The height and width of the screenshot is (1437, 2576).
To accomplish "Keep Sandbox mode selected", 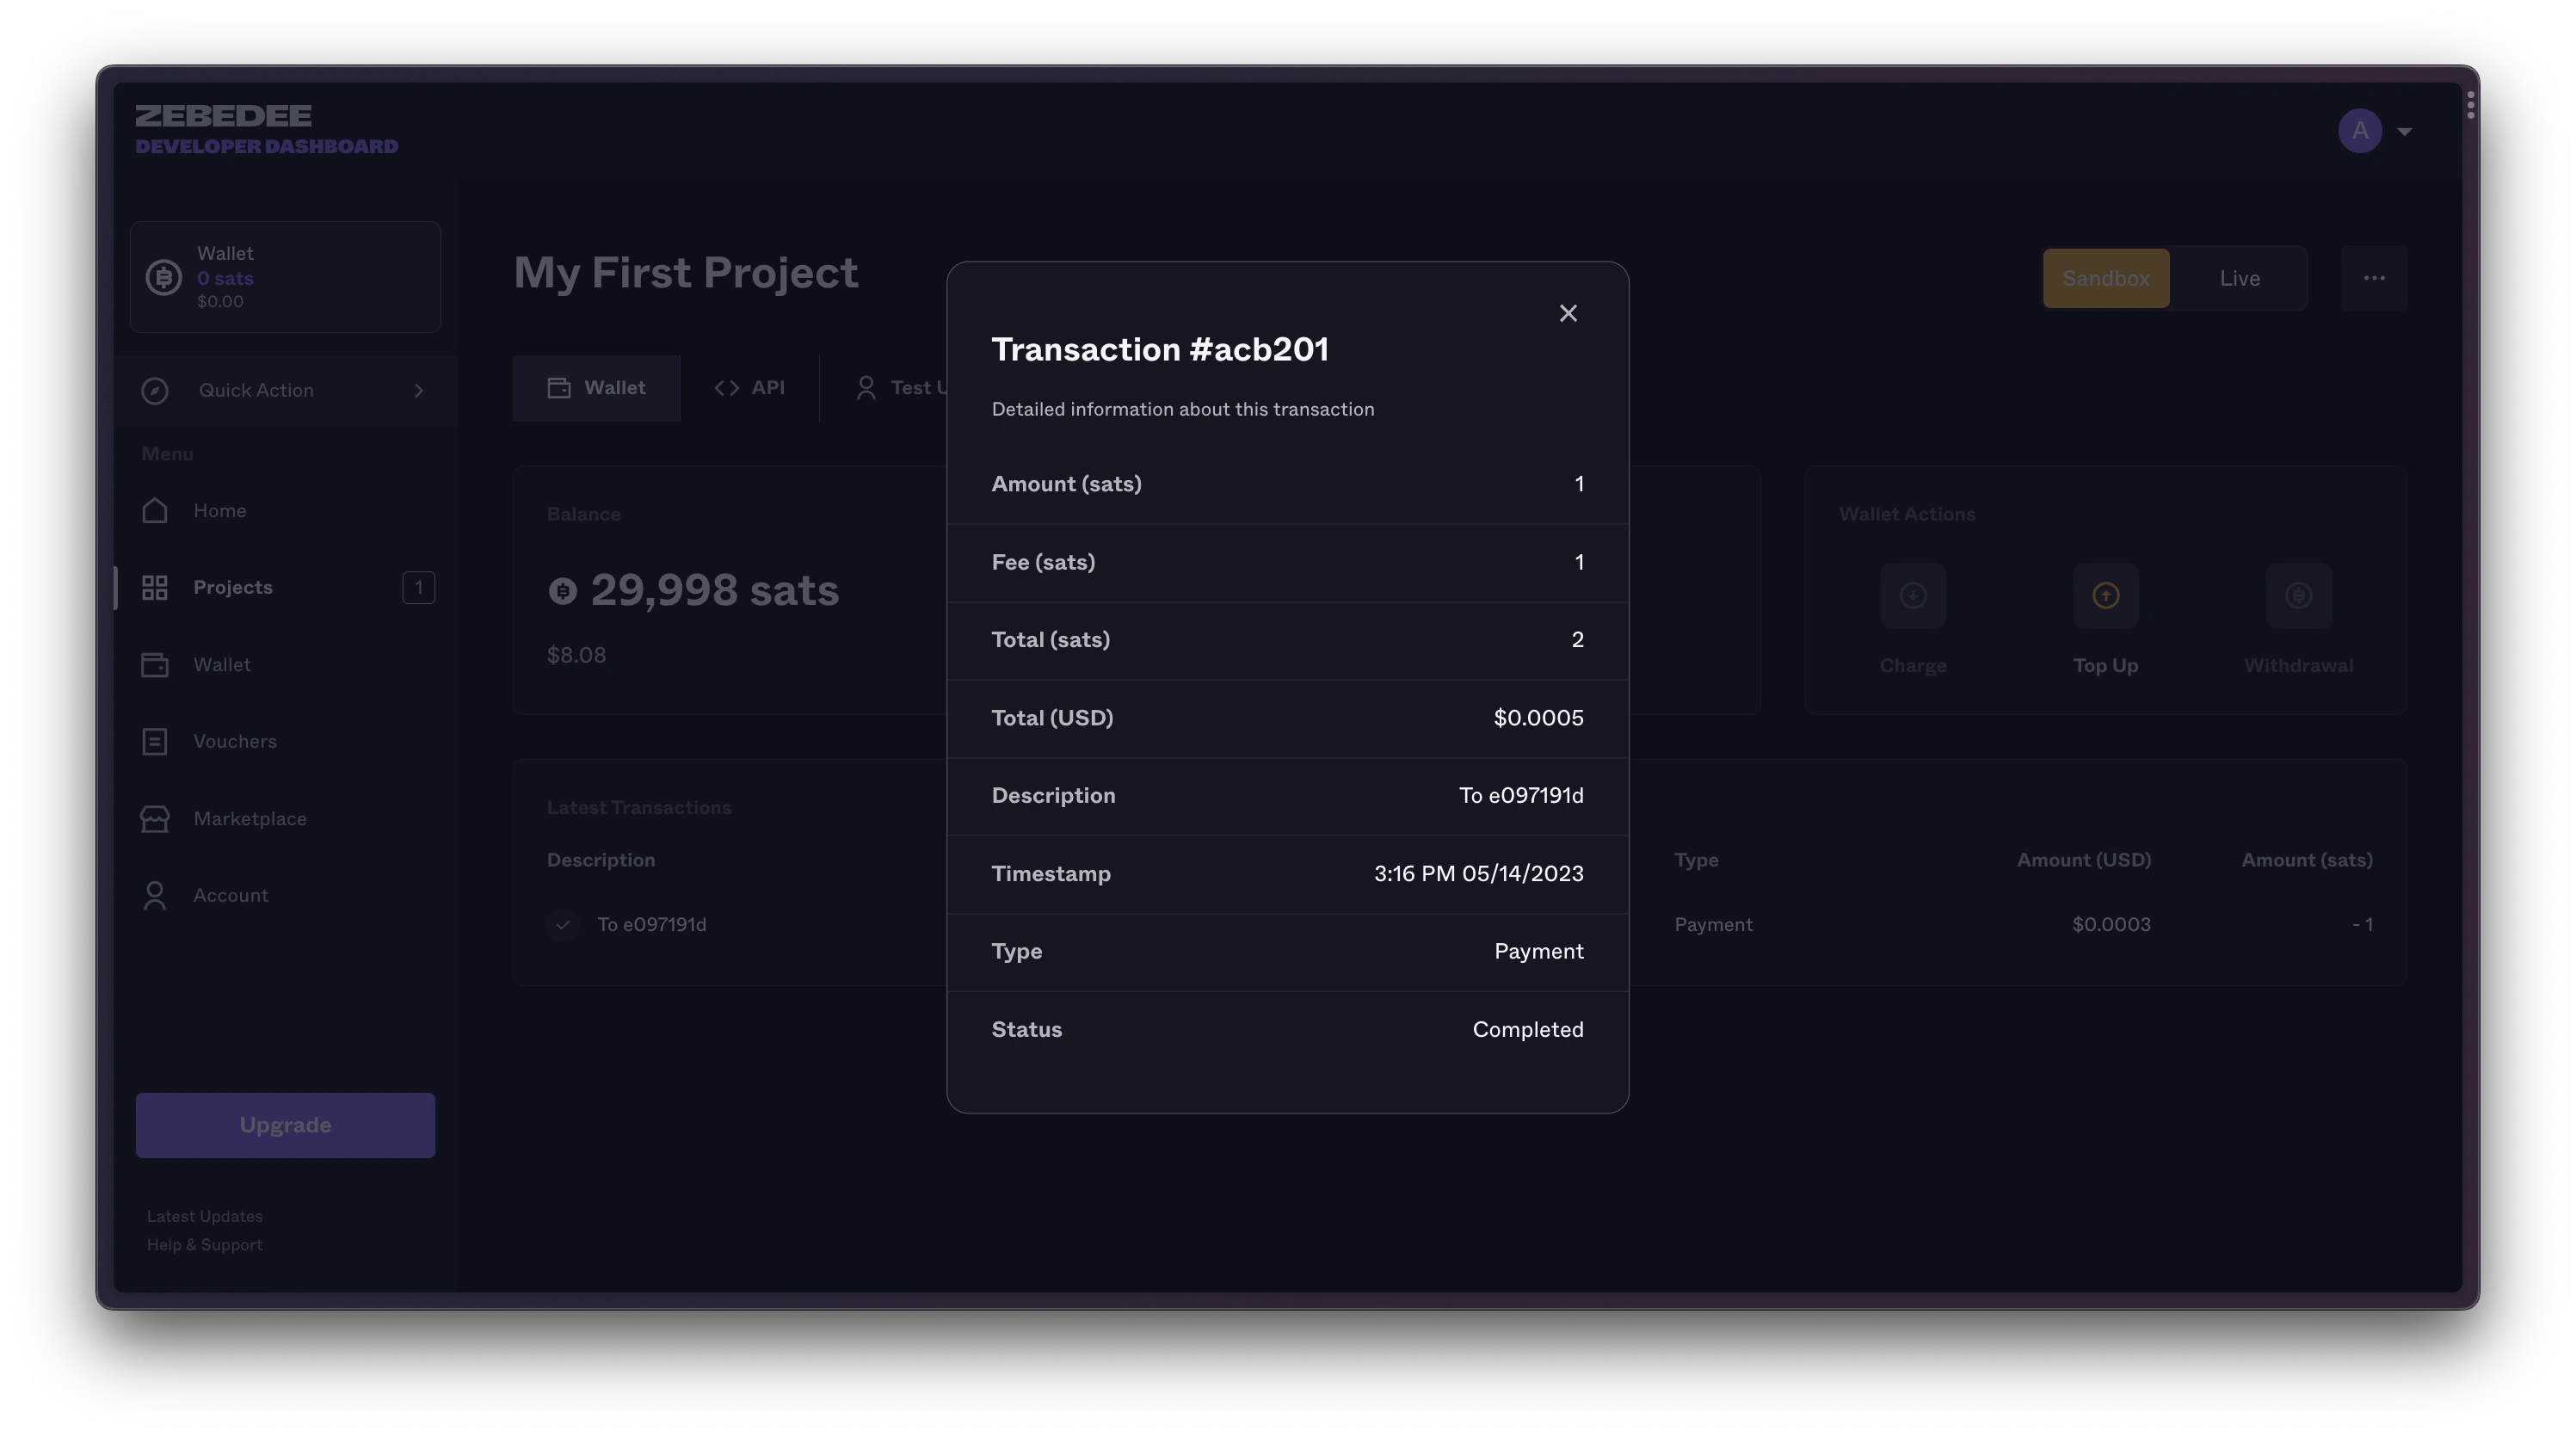I will click(2105, 278).
